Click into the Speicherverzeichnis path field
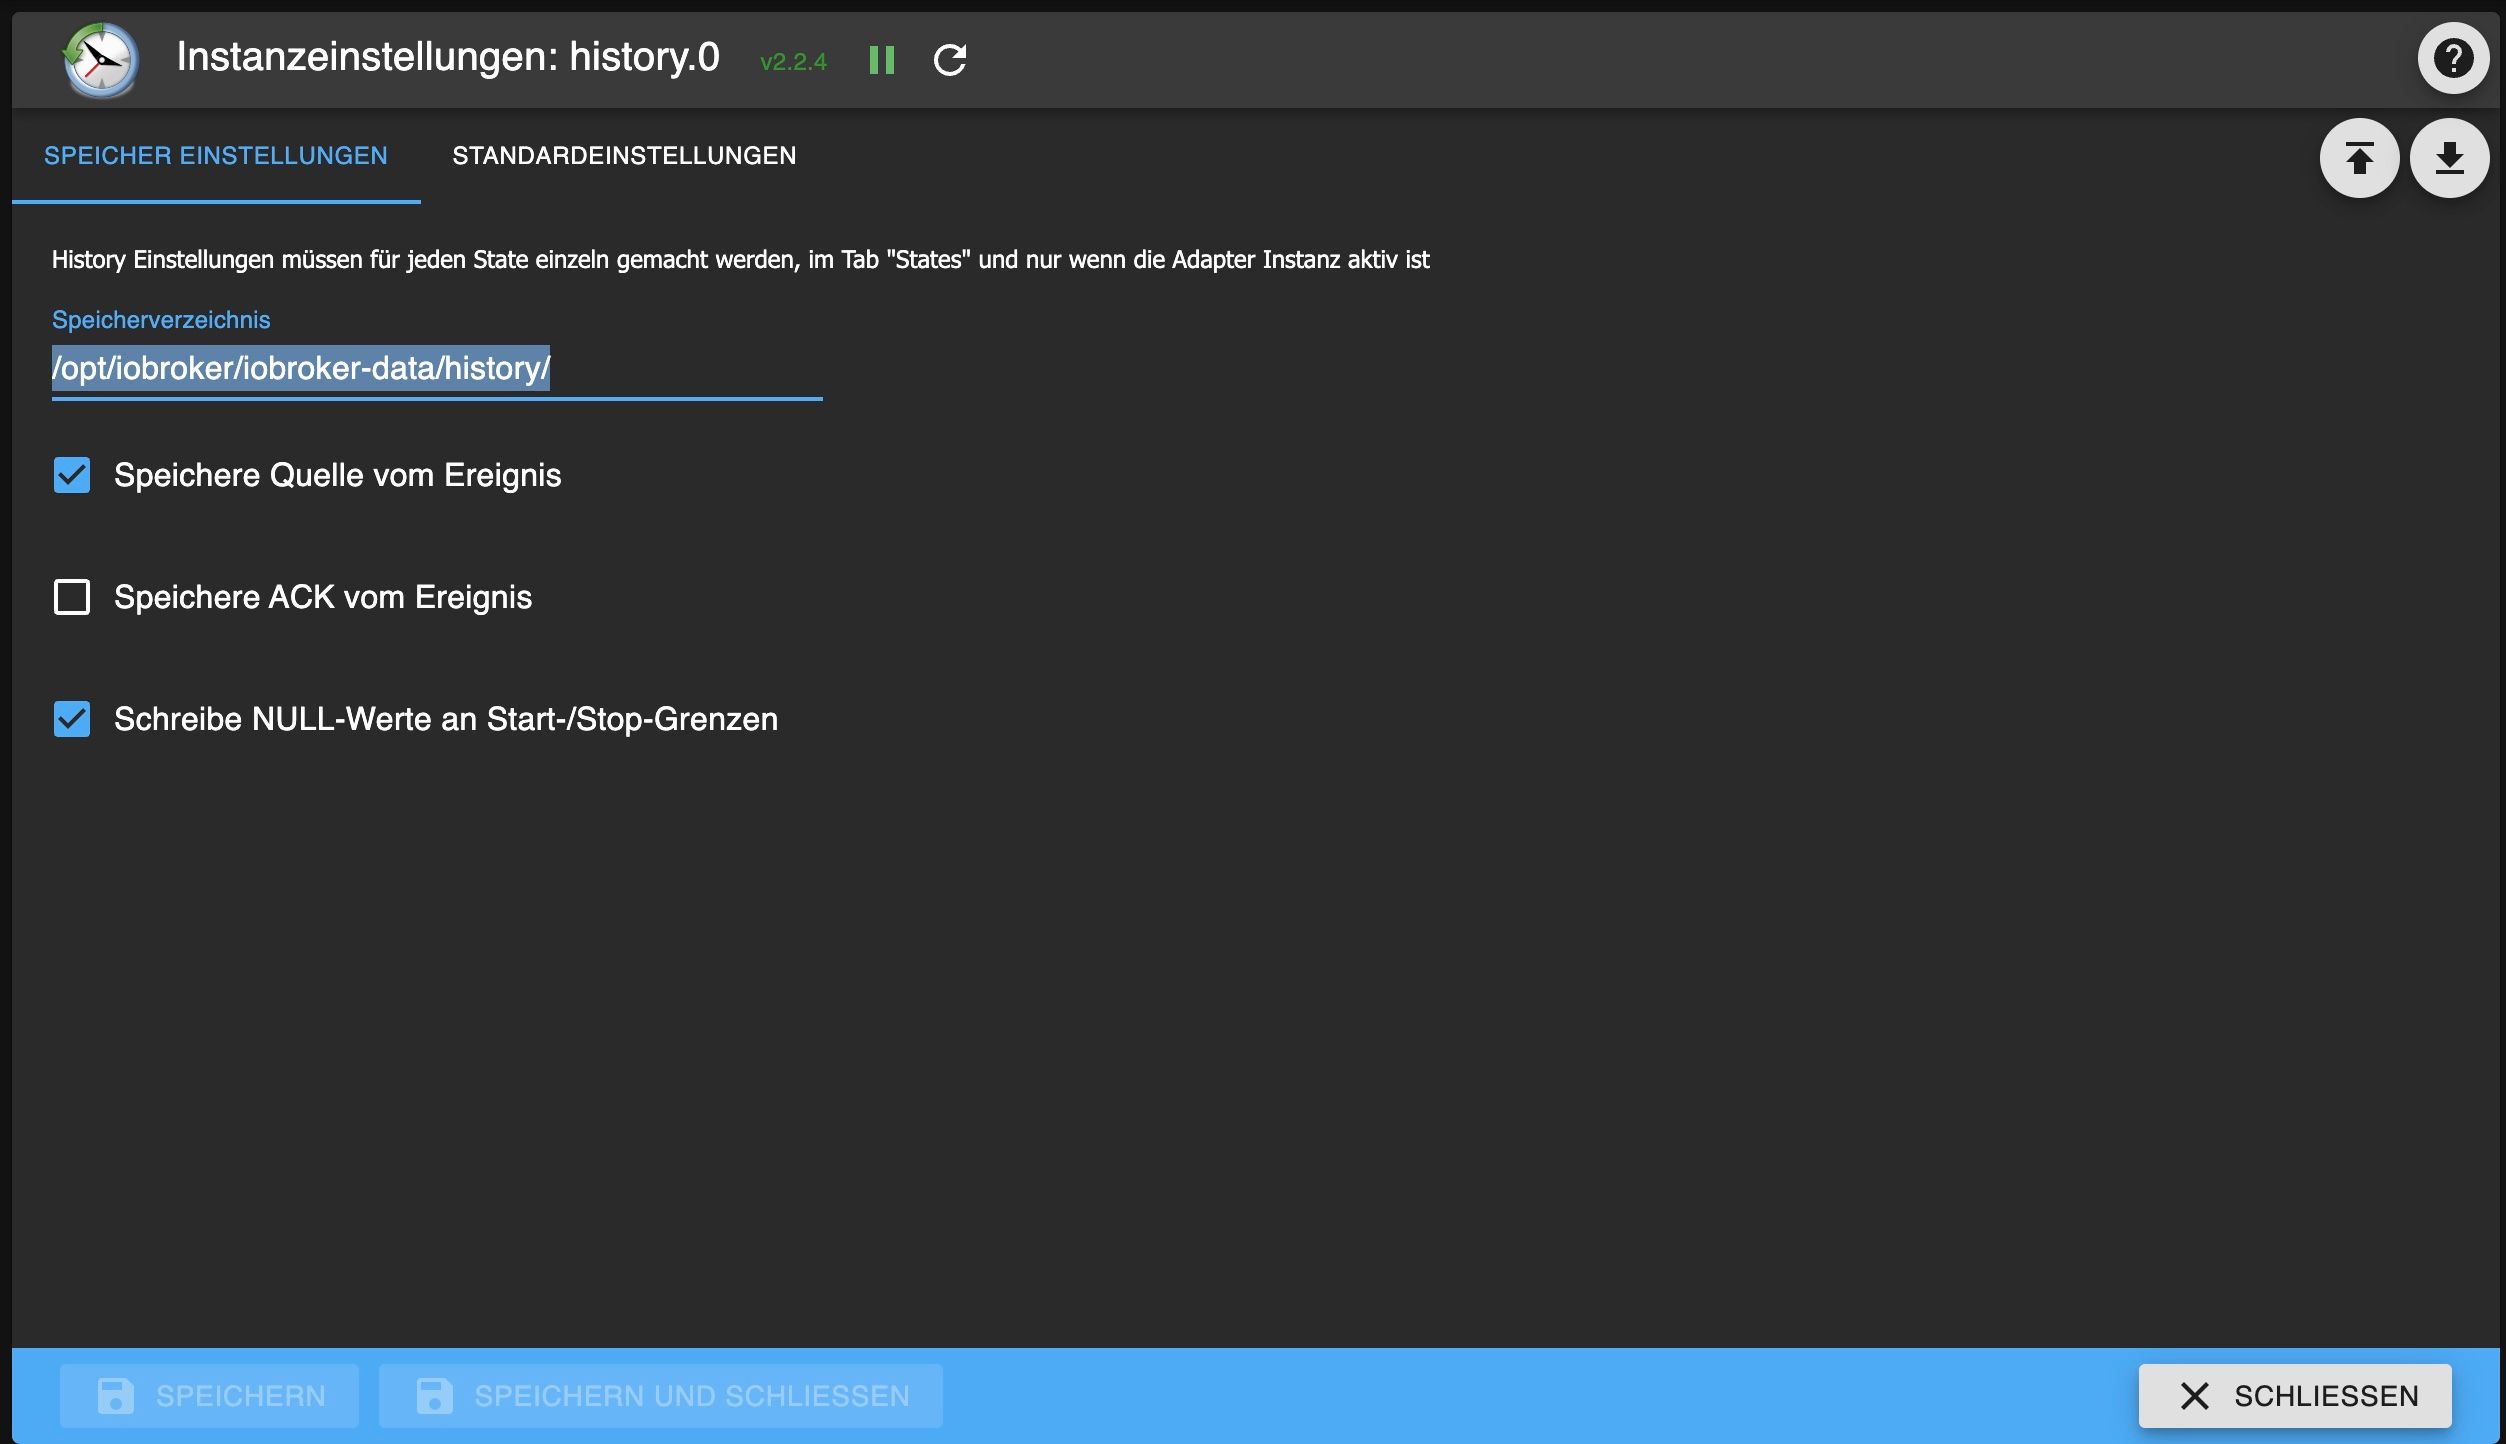The width and height of the screenshot is (2506, 1444). coord(436,368)
